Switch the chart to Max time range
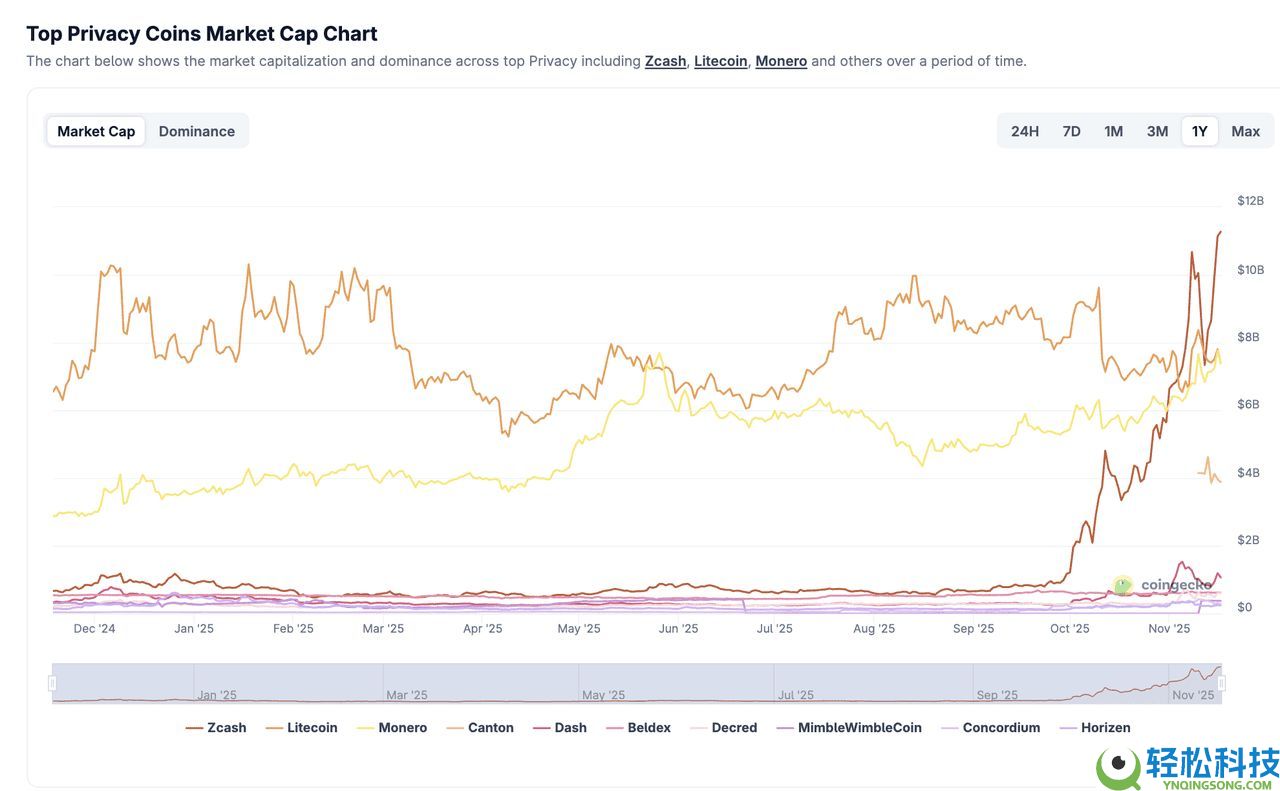Viewport: 1280px width, 791px height. pyautogui.click(x=1246, y=129)
